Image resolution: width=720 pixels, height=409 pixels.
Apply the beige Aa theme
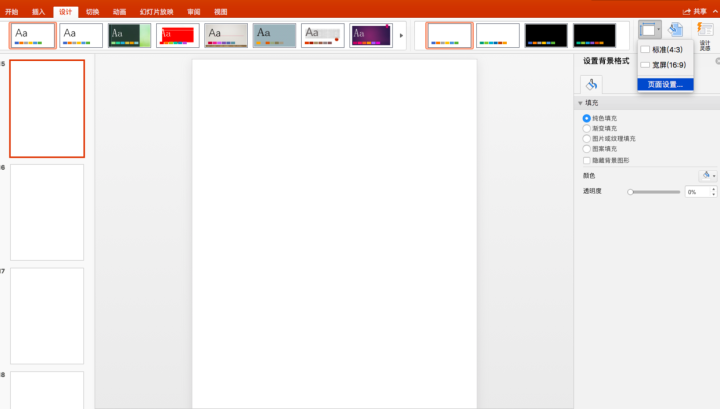tap(226, 35)
